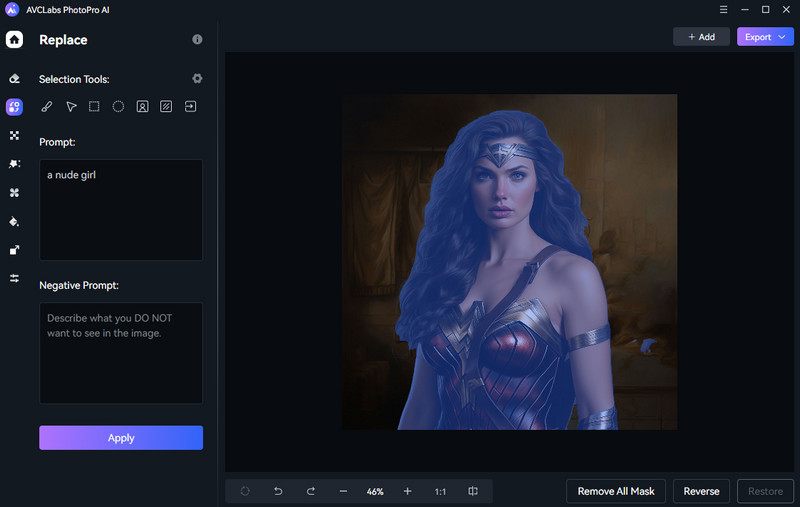800x507 pixels.
Task: Select the arrow pointer selection tool
Action: [x=71, y=106]
